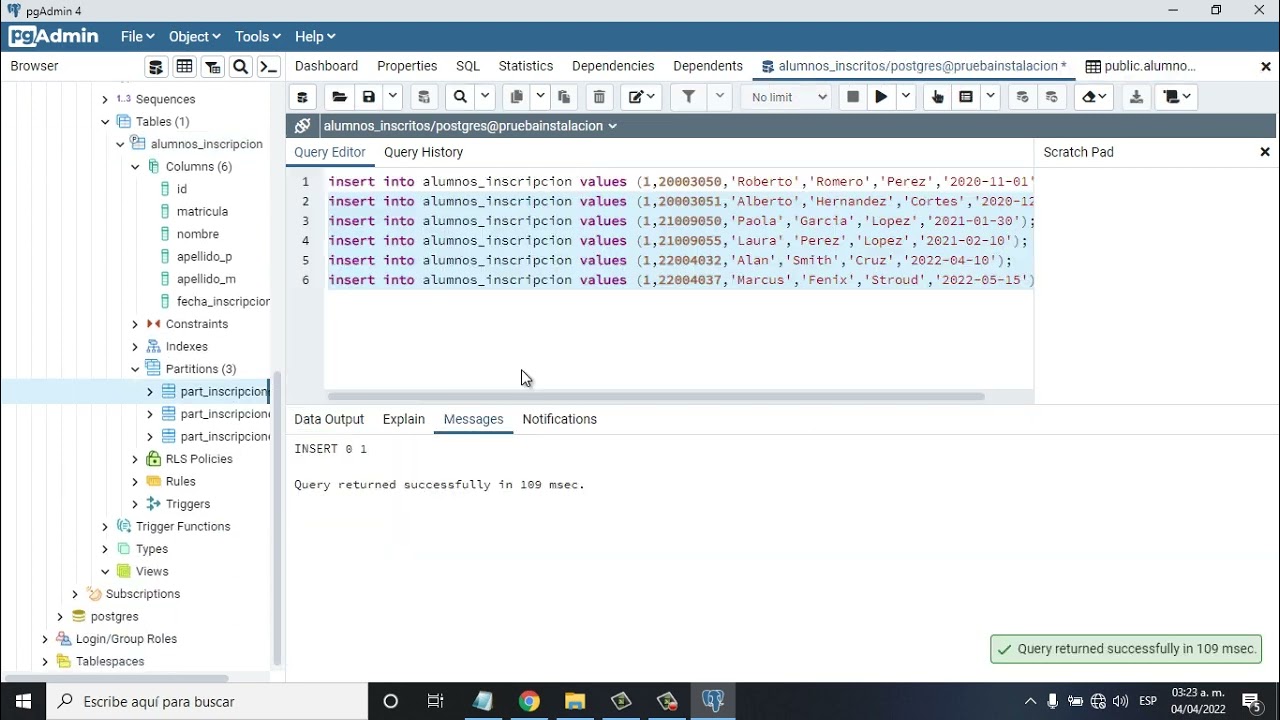The image size is (1280, 720).
Task: Click the horizontal scrollbar of the query editor
Action: point(656,397)
